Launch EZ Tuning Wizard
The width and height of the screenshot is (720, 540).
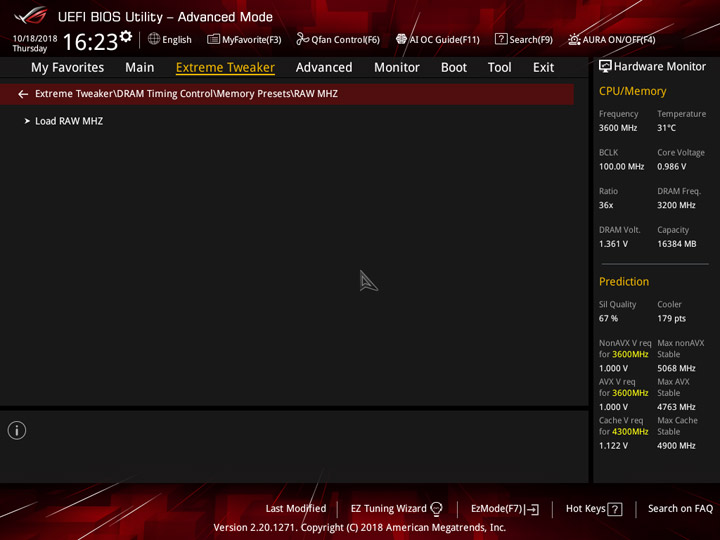coord(388,508)
